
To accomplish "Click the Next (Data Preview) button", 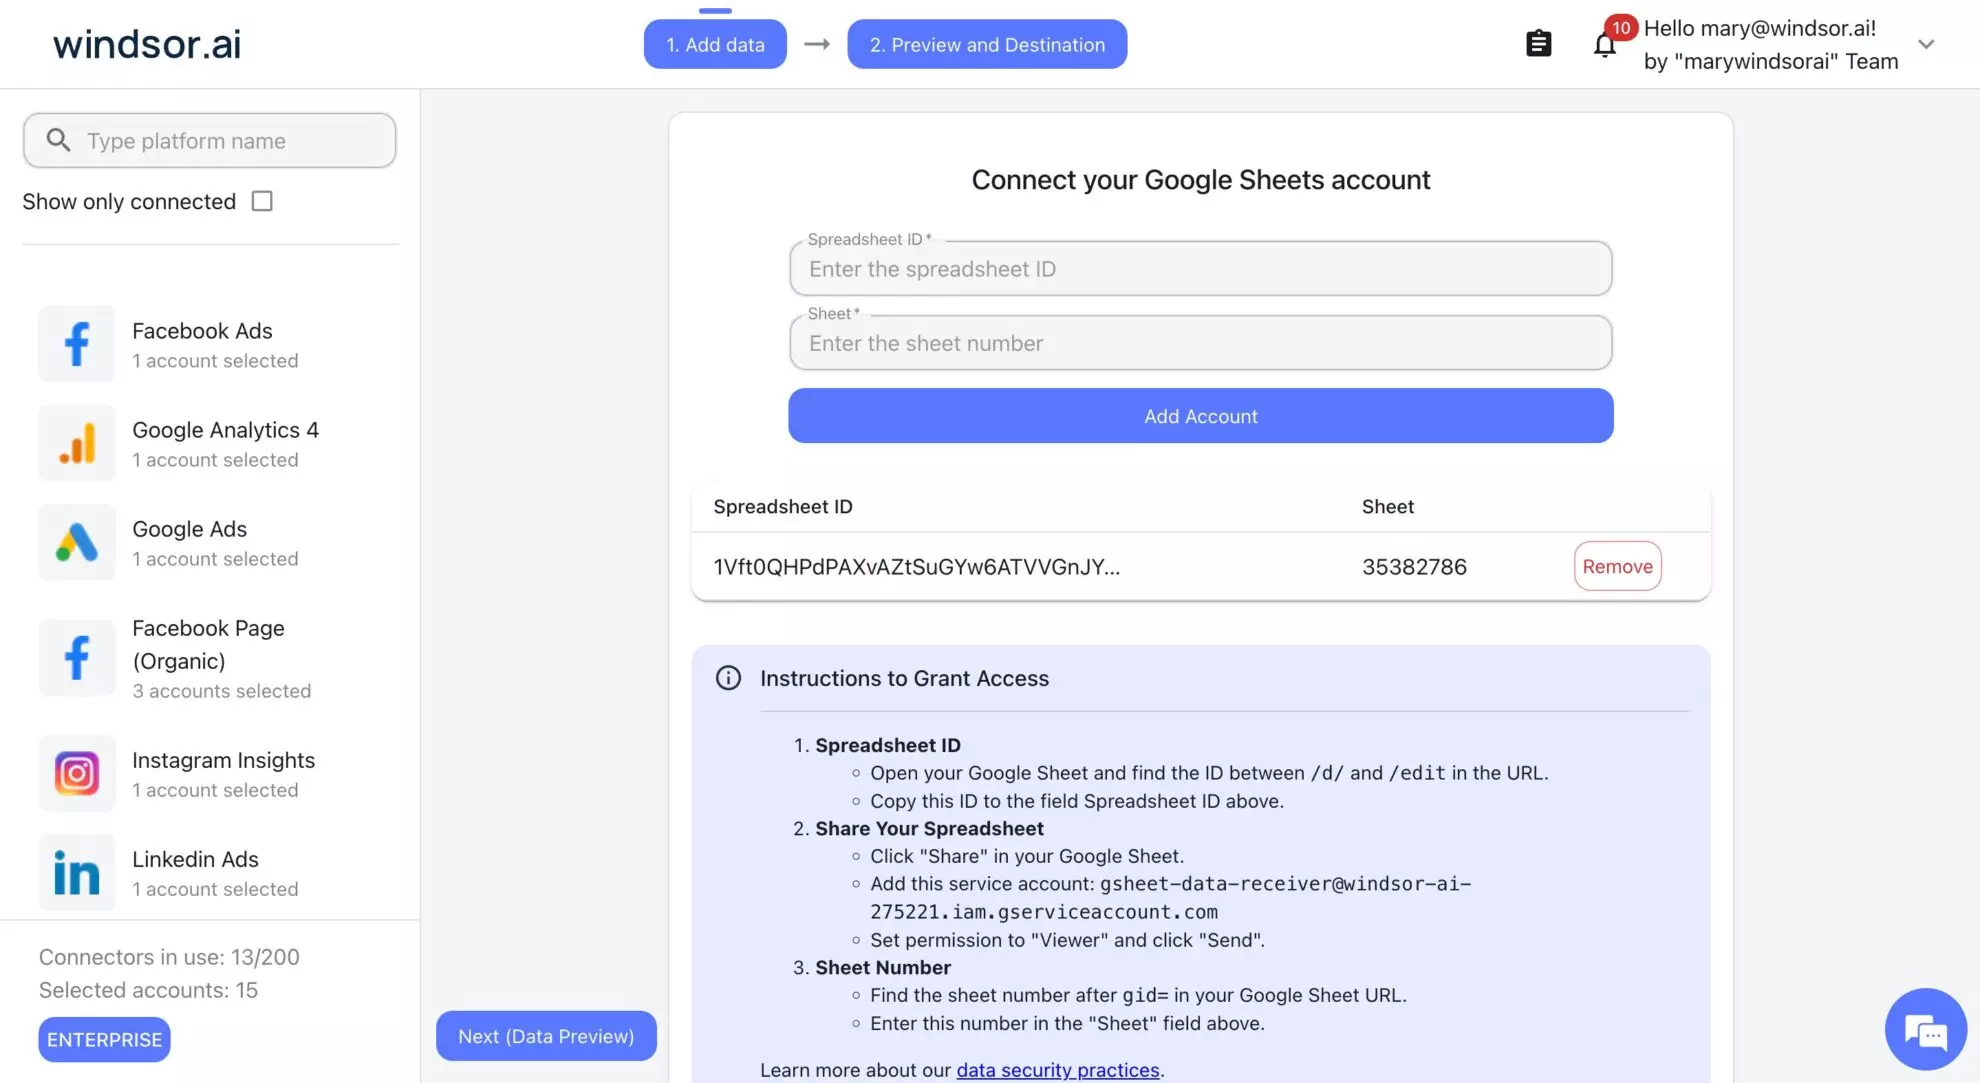I will point(545,1036).
